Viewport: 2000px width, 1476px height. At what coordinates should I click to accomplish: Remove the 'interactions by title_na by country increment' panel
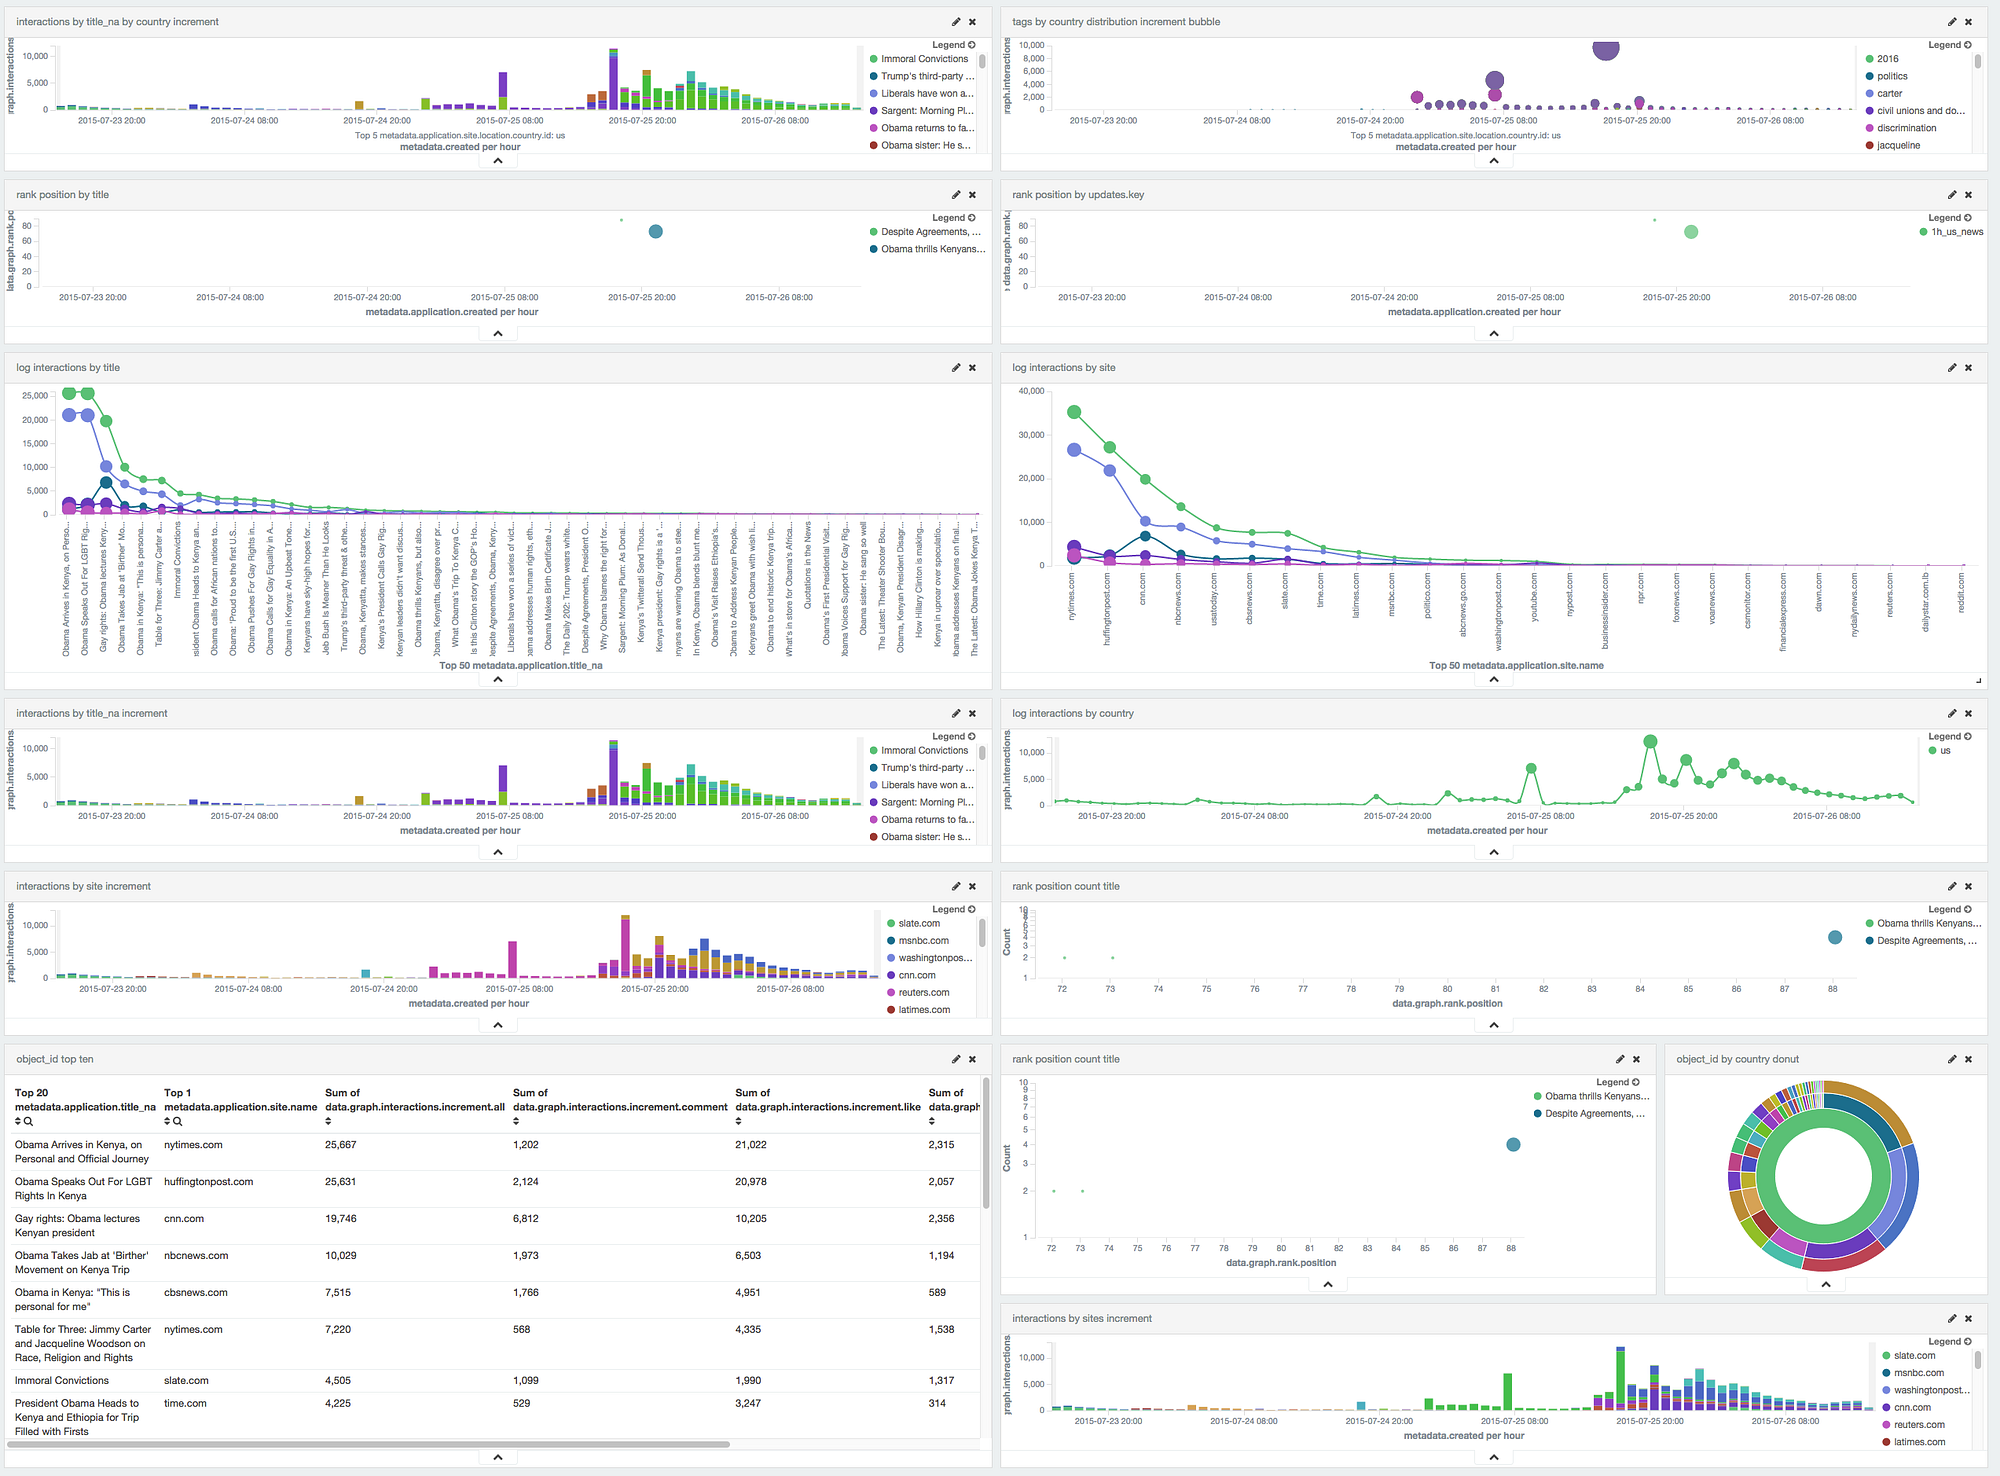click(x=972, y=22)
